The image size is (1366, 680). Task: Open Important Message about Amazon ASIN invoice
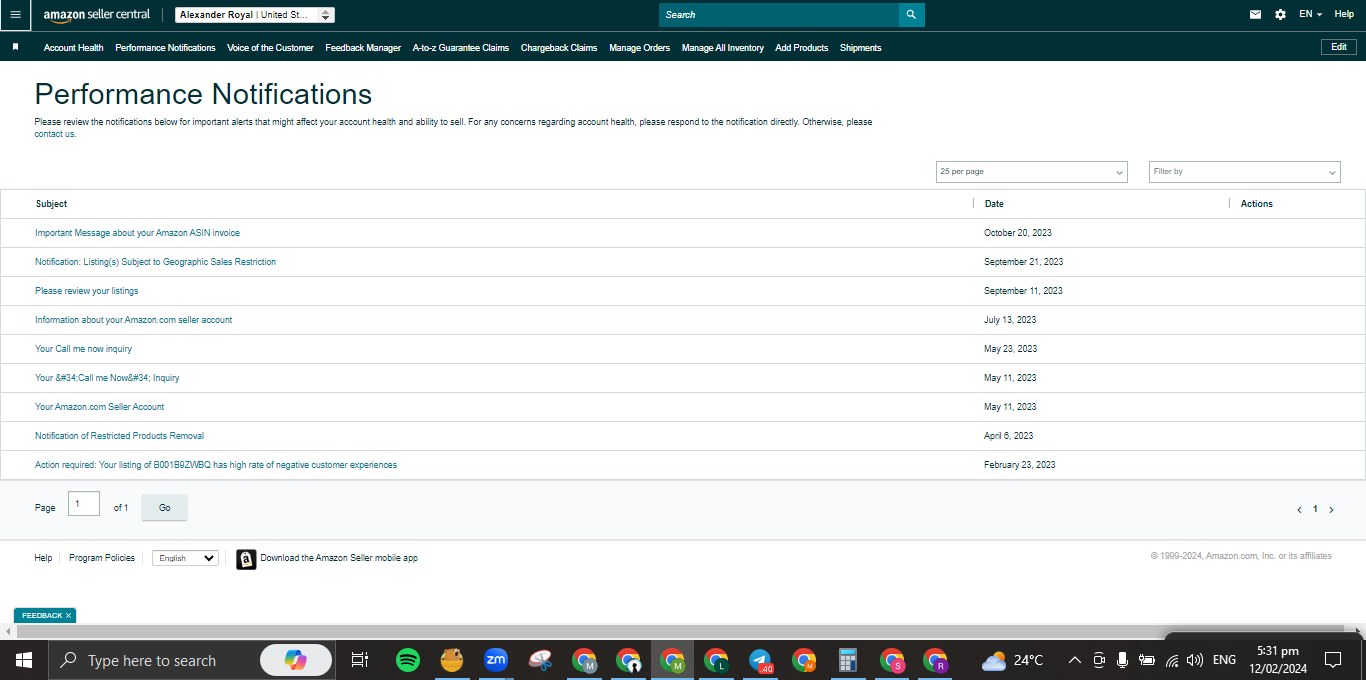click(138, 233)
